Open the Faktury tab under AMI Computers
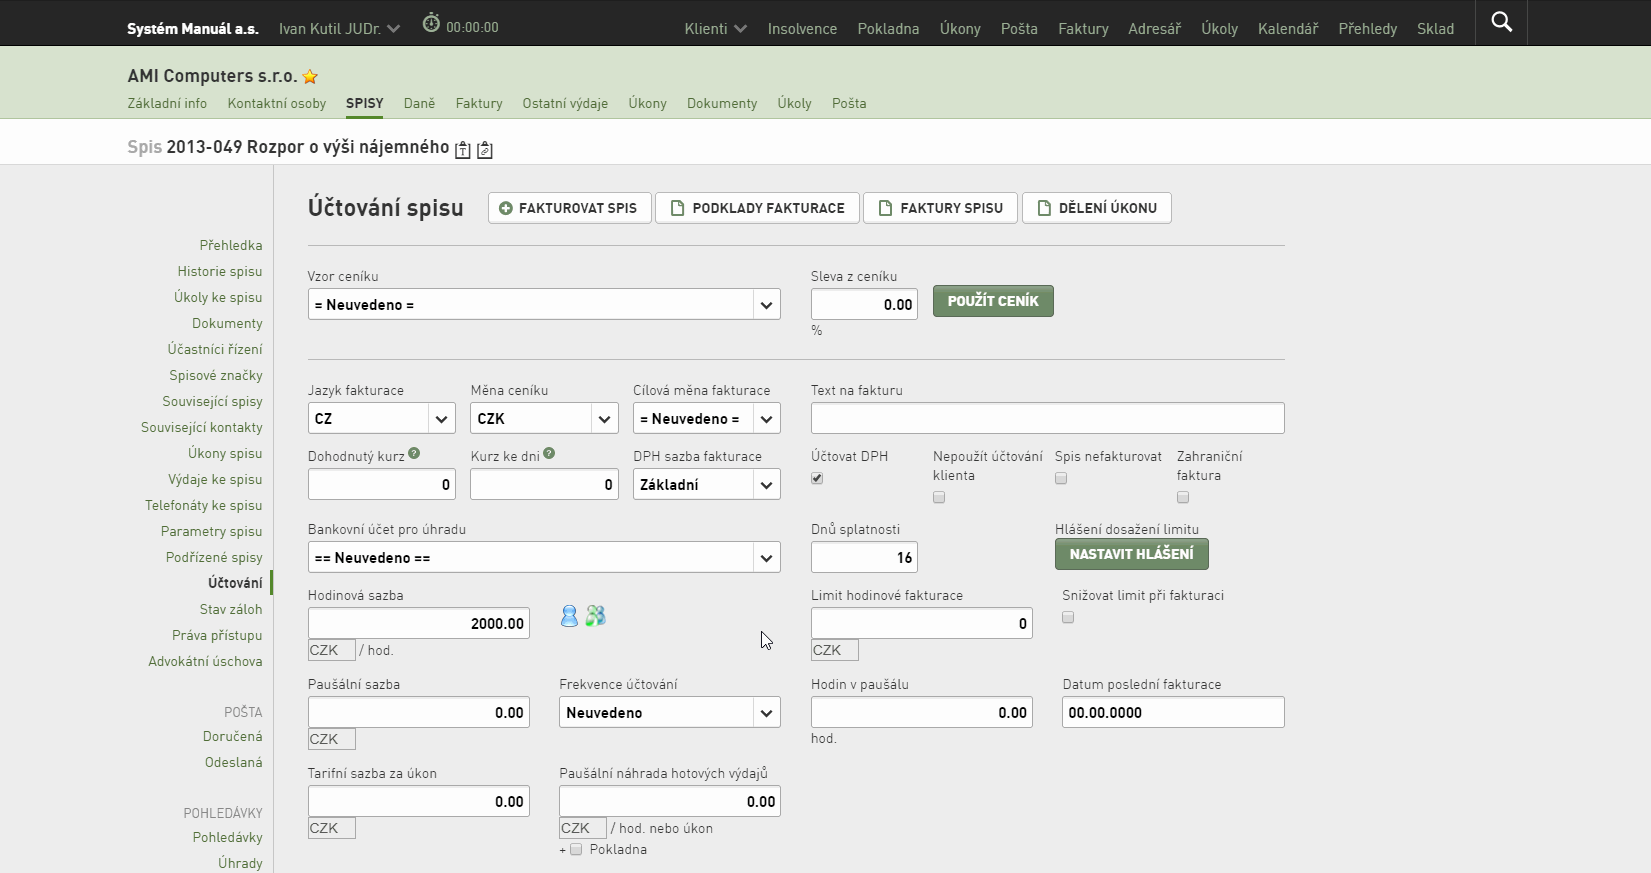This screenshot has height=873, width=1651. 479,103
